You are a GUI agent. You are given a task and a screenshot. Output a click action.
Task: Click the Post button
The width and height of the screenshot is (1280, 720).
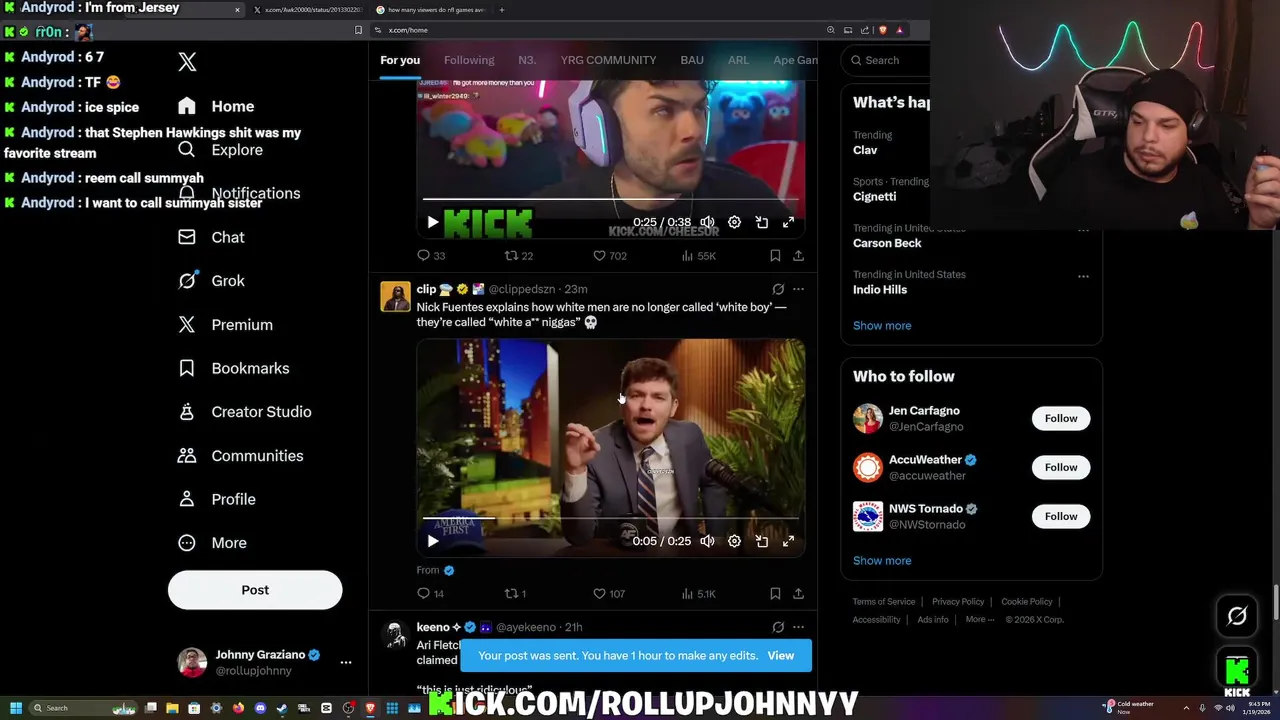(x=255, y=590)
